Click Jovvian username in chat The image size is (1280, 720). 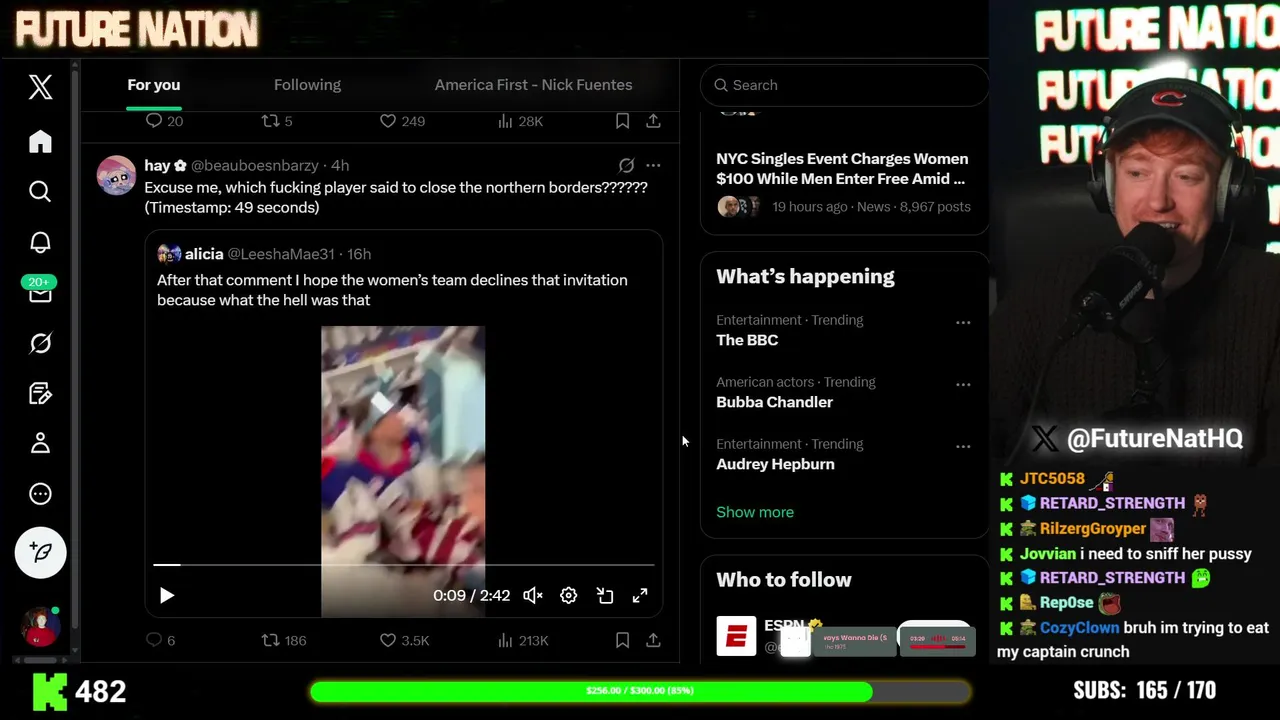[x=1048, y=553]
